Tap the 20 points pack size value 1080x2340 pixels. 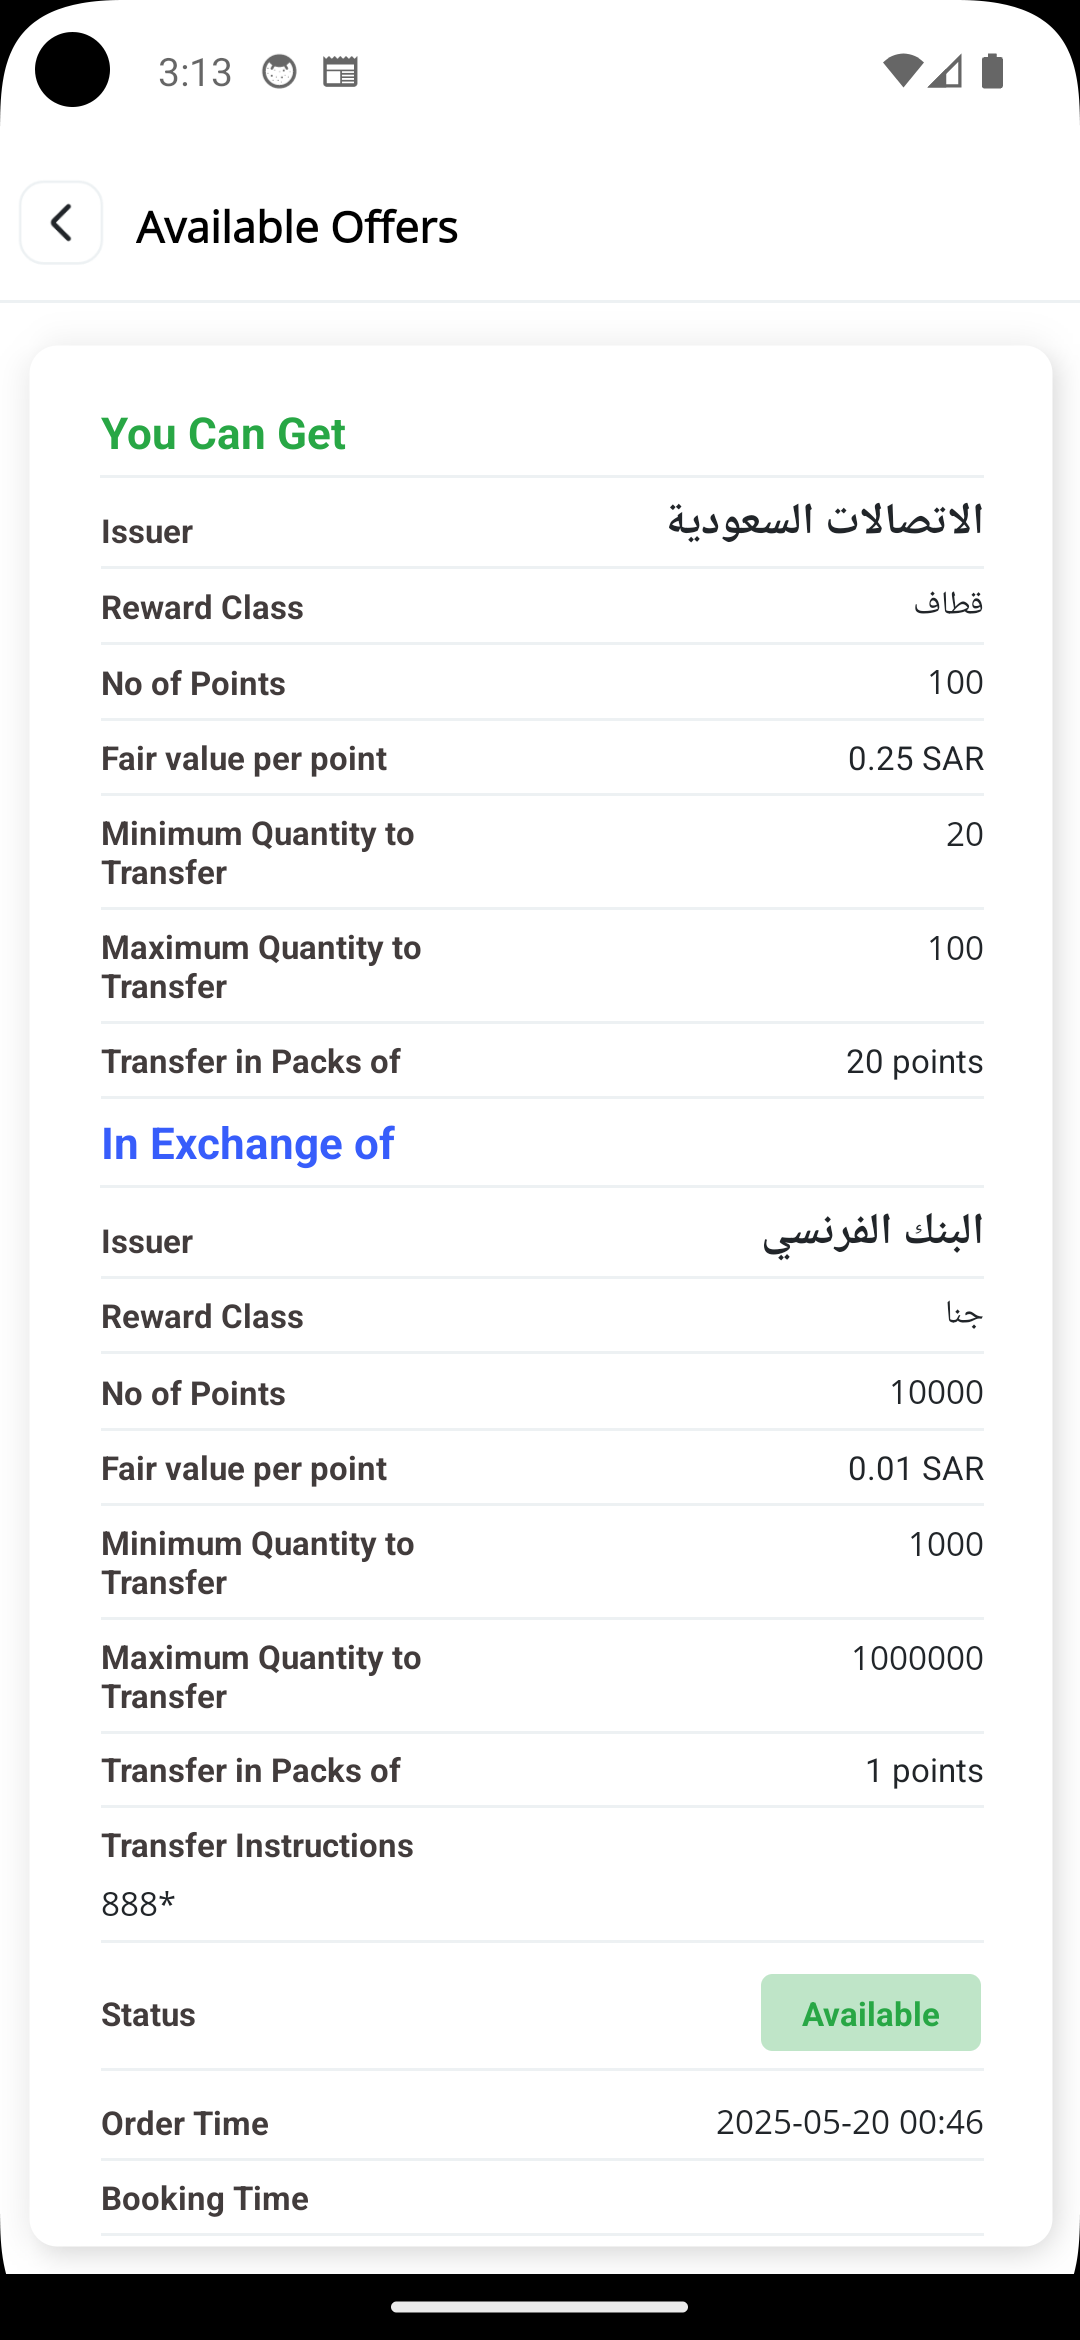914,1062
